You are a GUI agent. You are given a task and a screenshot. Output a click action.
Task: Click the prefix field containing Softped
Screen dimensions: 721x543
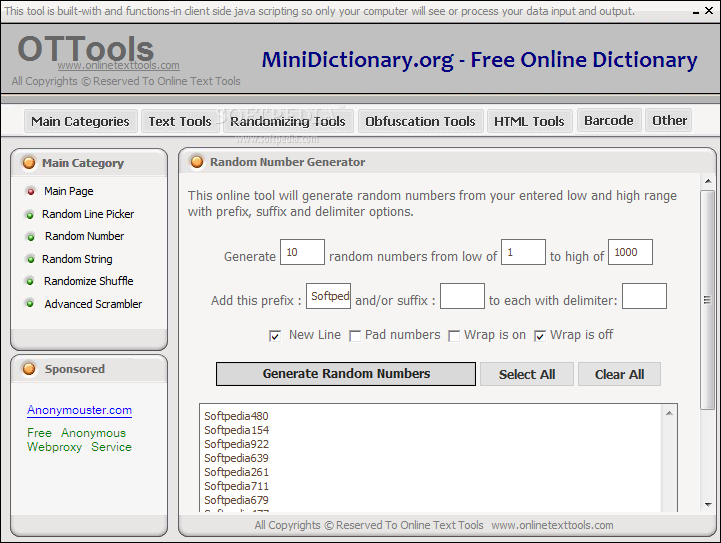(329, 296)
